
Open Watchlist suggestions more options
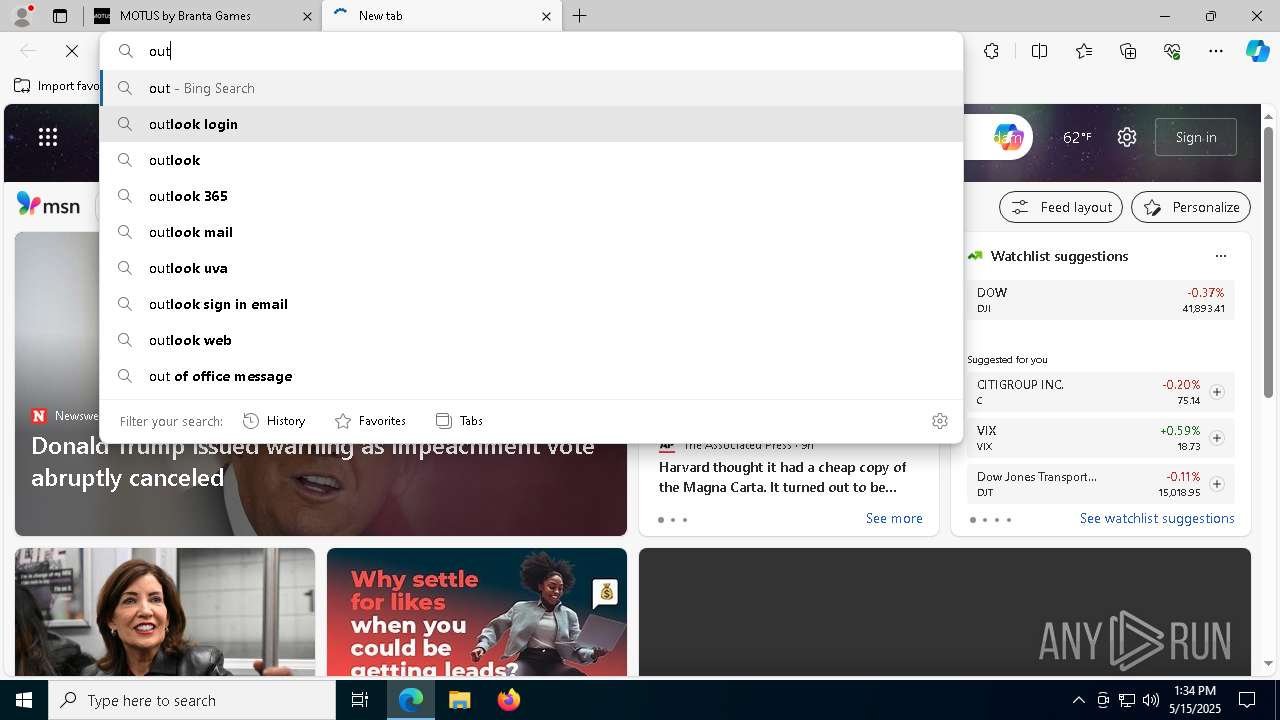1220,256
